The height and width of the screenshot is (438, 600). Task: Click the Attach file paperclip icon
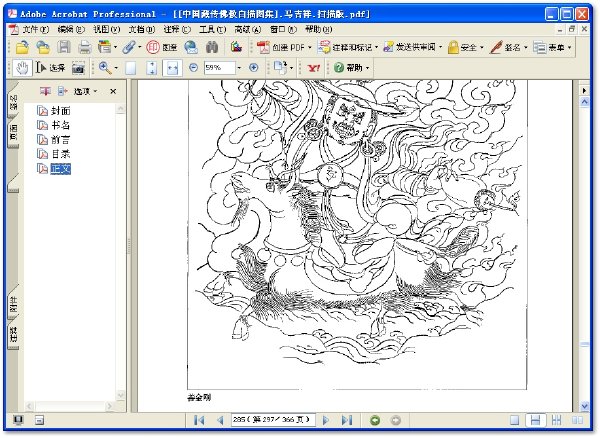[x=129, y=47]
